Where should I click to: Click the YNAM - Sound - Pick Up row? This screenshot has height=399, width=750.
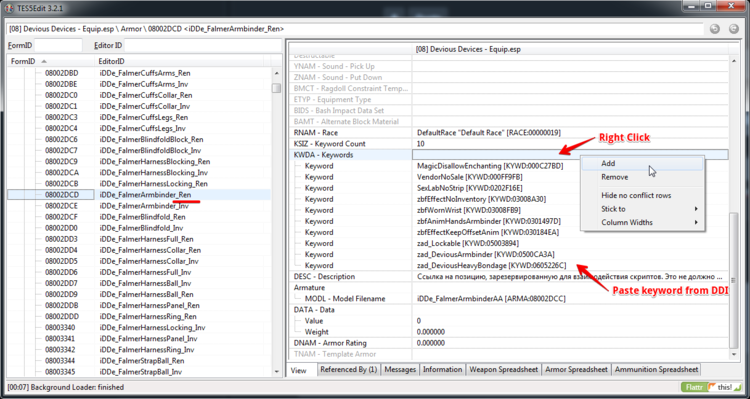(x=508, y=66)
